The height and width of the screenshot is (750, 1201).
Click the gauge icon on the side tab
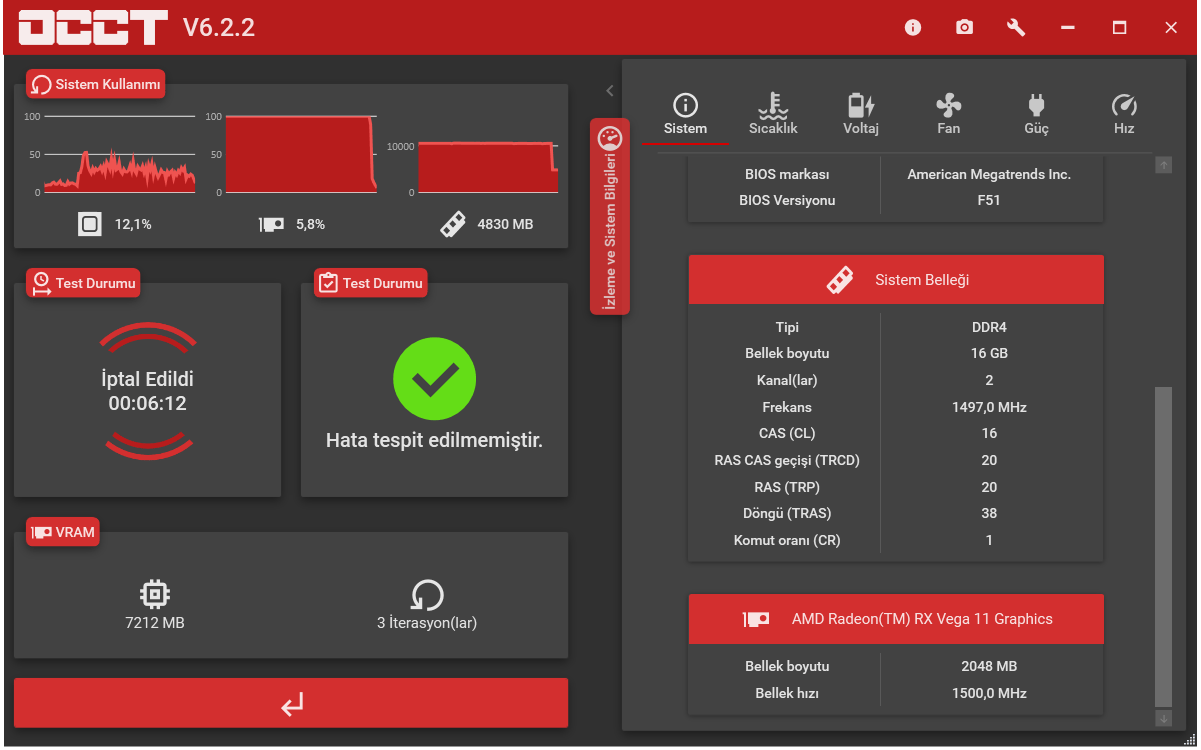tap(610, 139)
